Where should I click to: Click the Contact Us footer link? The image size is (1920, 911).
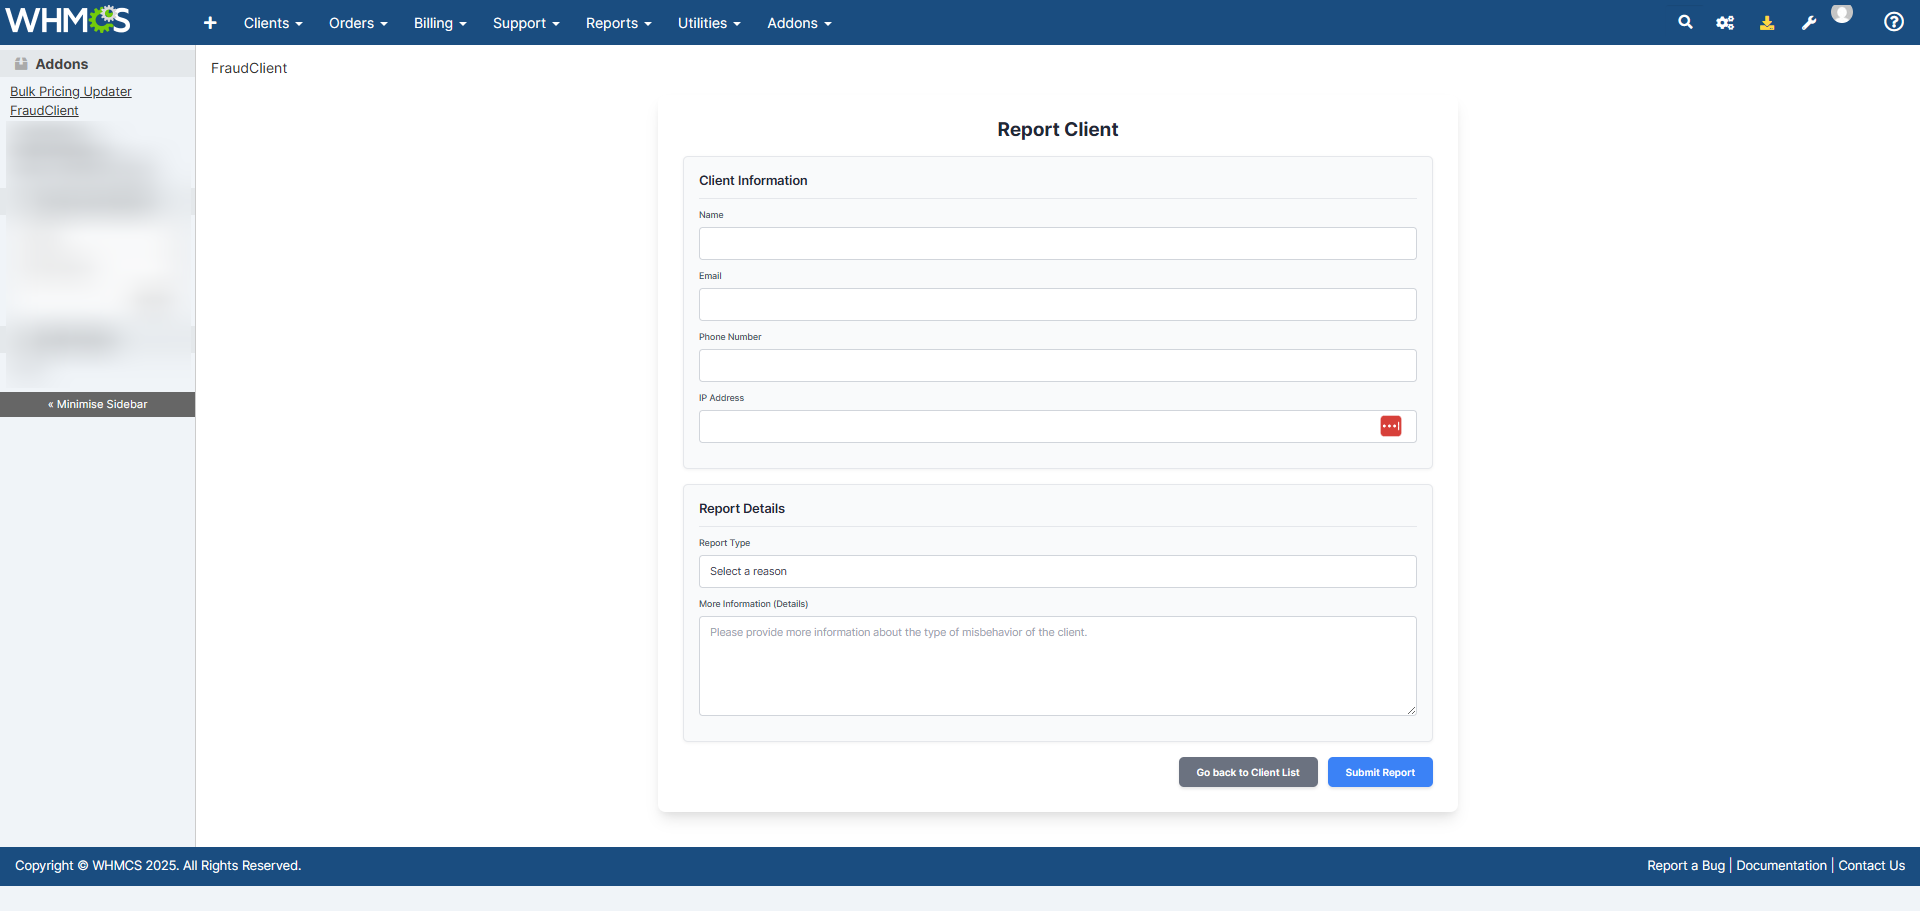pos(1871,866)
